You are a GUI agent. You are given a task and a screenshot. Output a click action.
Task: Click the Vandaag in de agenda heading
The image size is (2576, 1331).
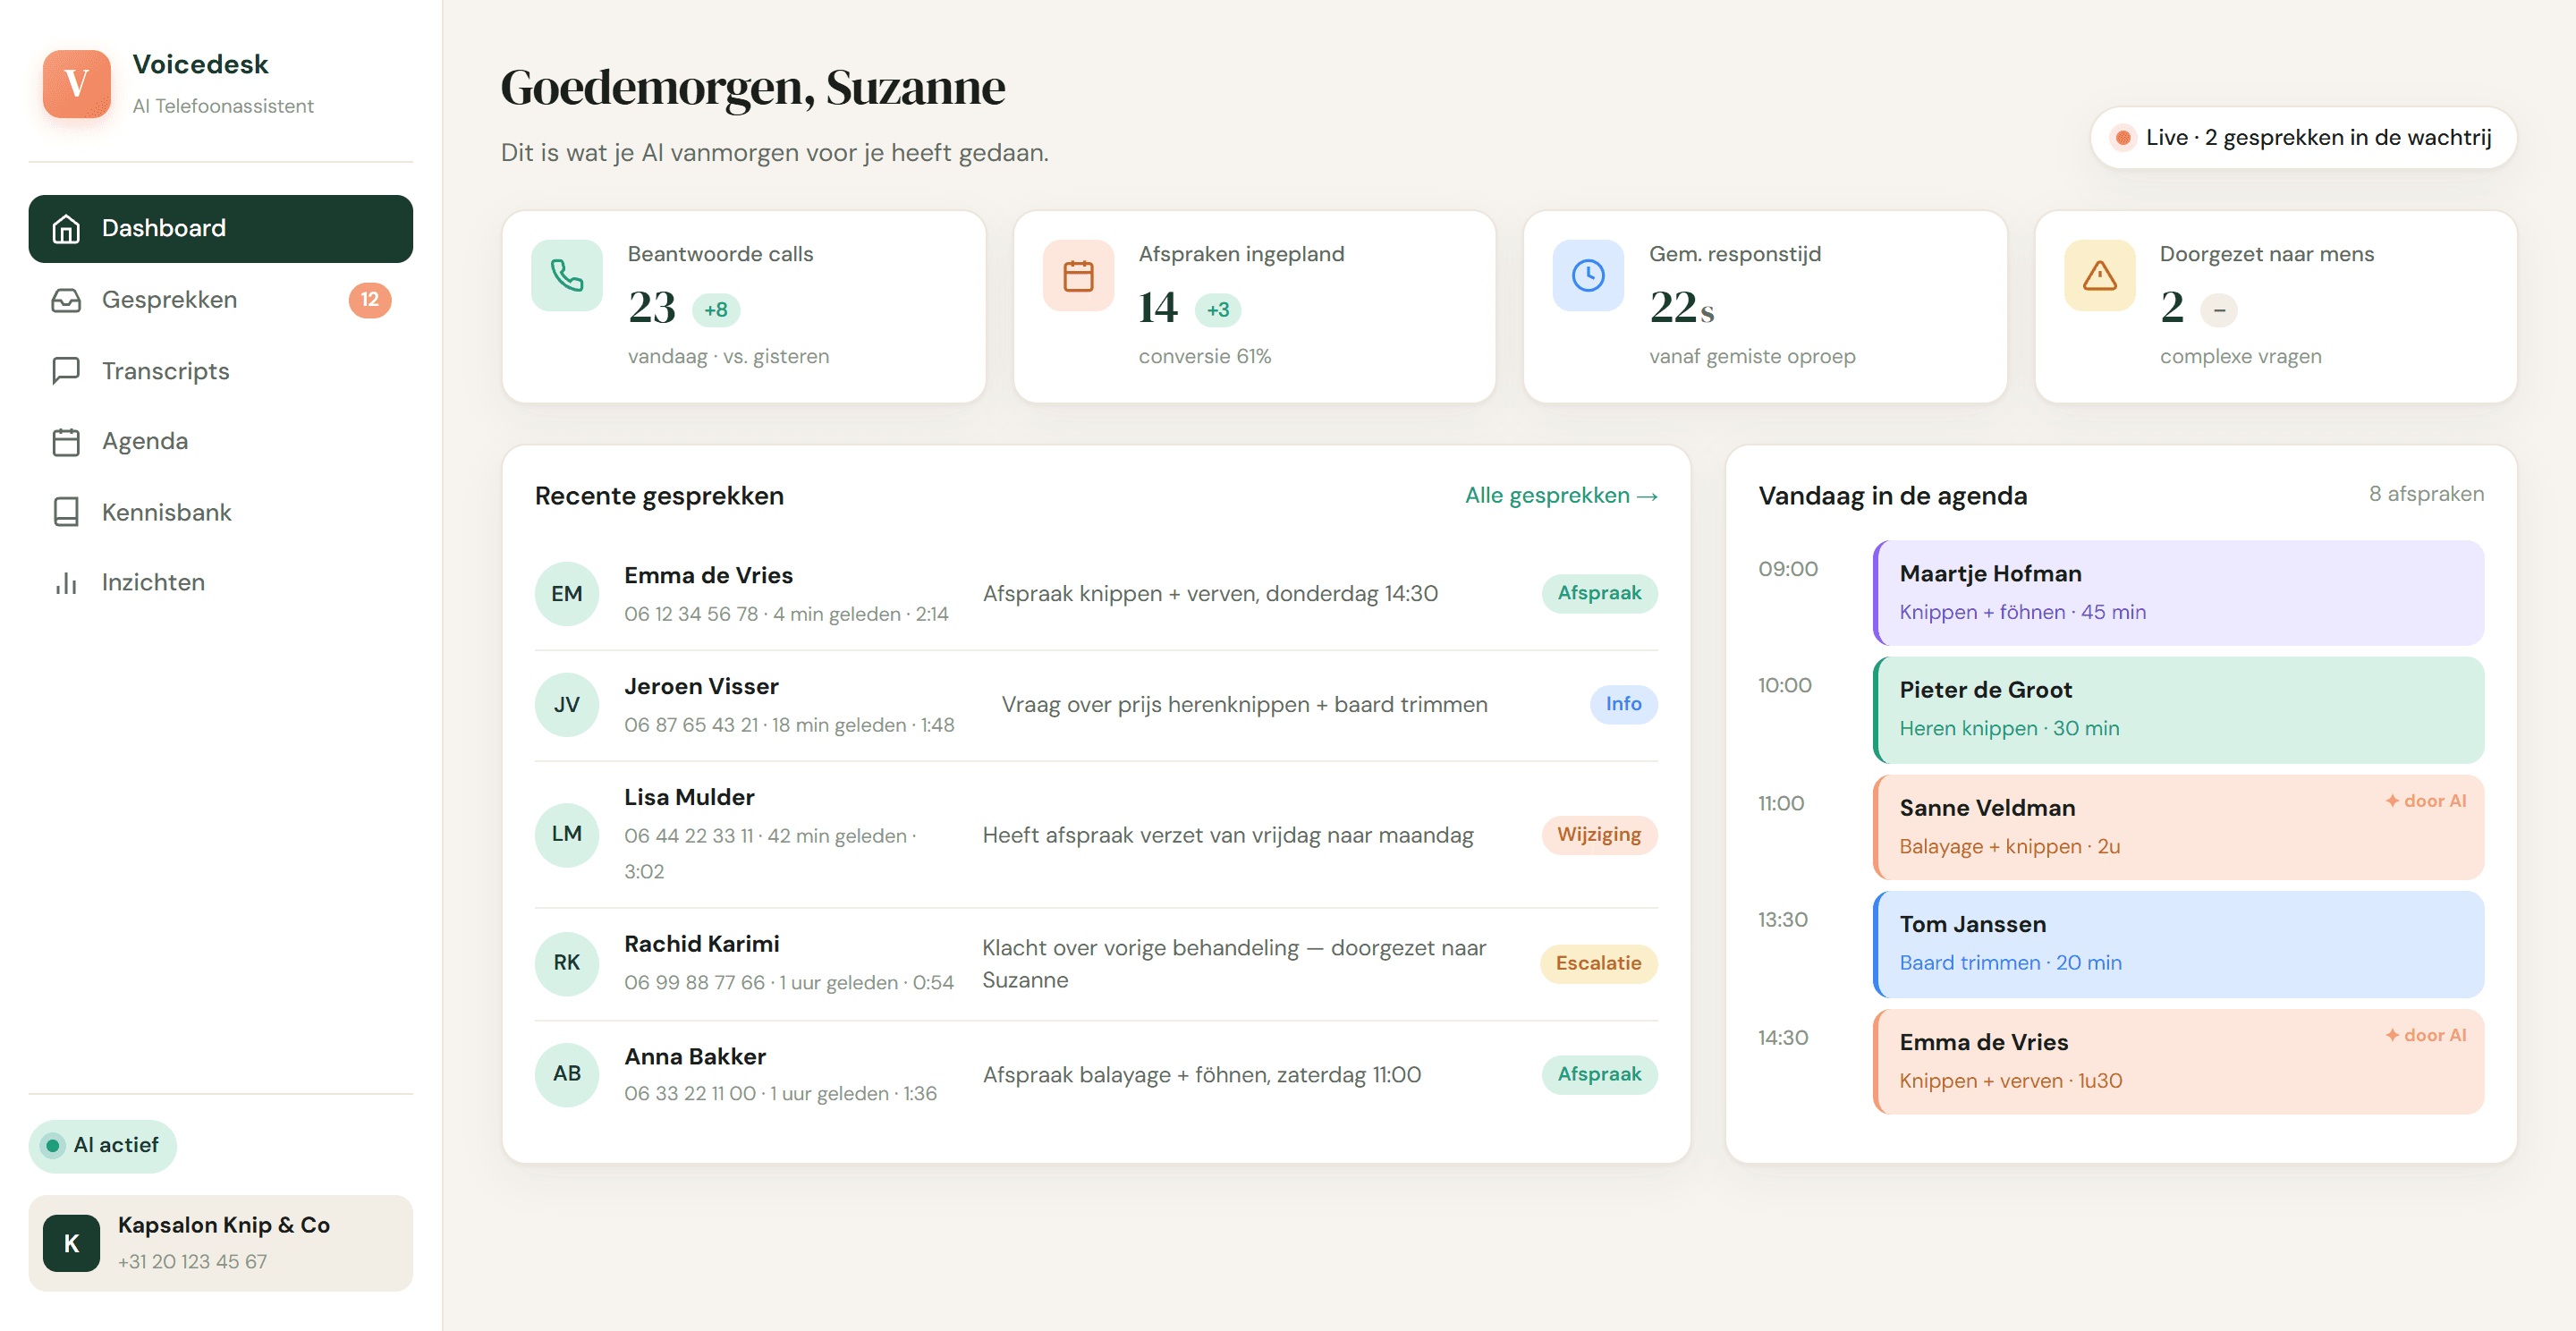(x=1892, y=496)
